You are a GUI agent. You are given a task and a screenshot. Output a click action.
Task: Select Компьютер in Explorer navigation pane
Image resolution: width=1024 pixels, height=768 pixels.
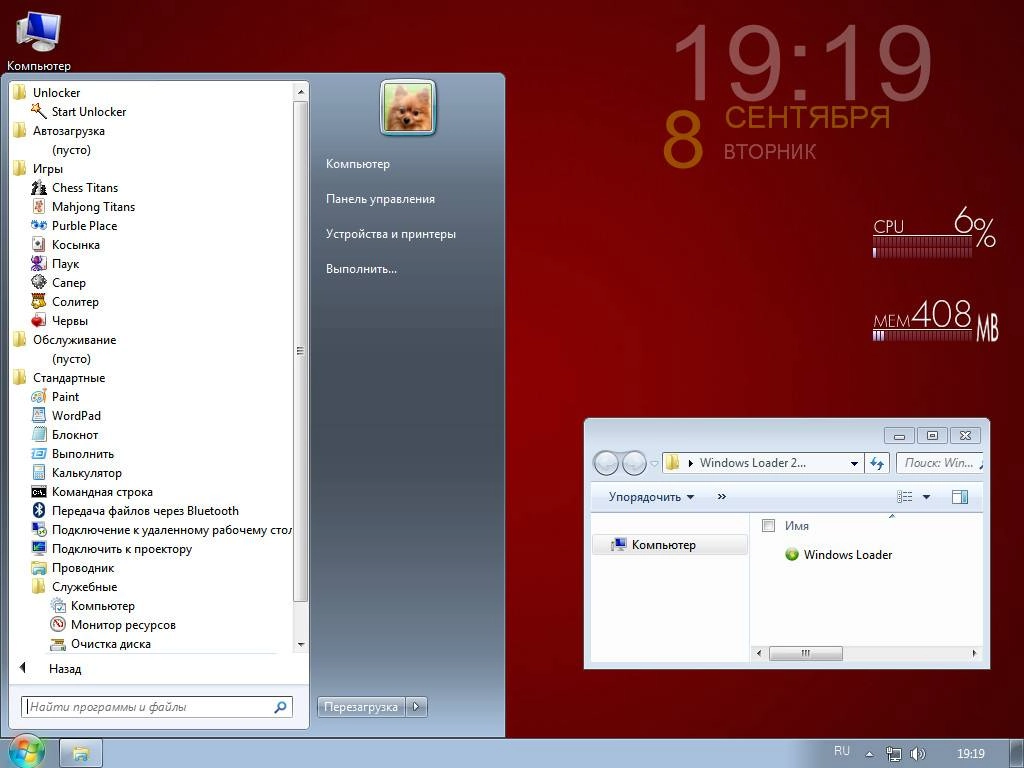tap(669, 545)
